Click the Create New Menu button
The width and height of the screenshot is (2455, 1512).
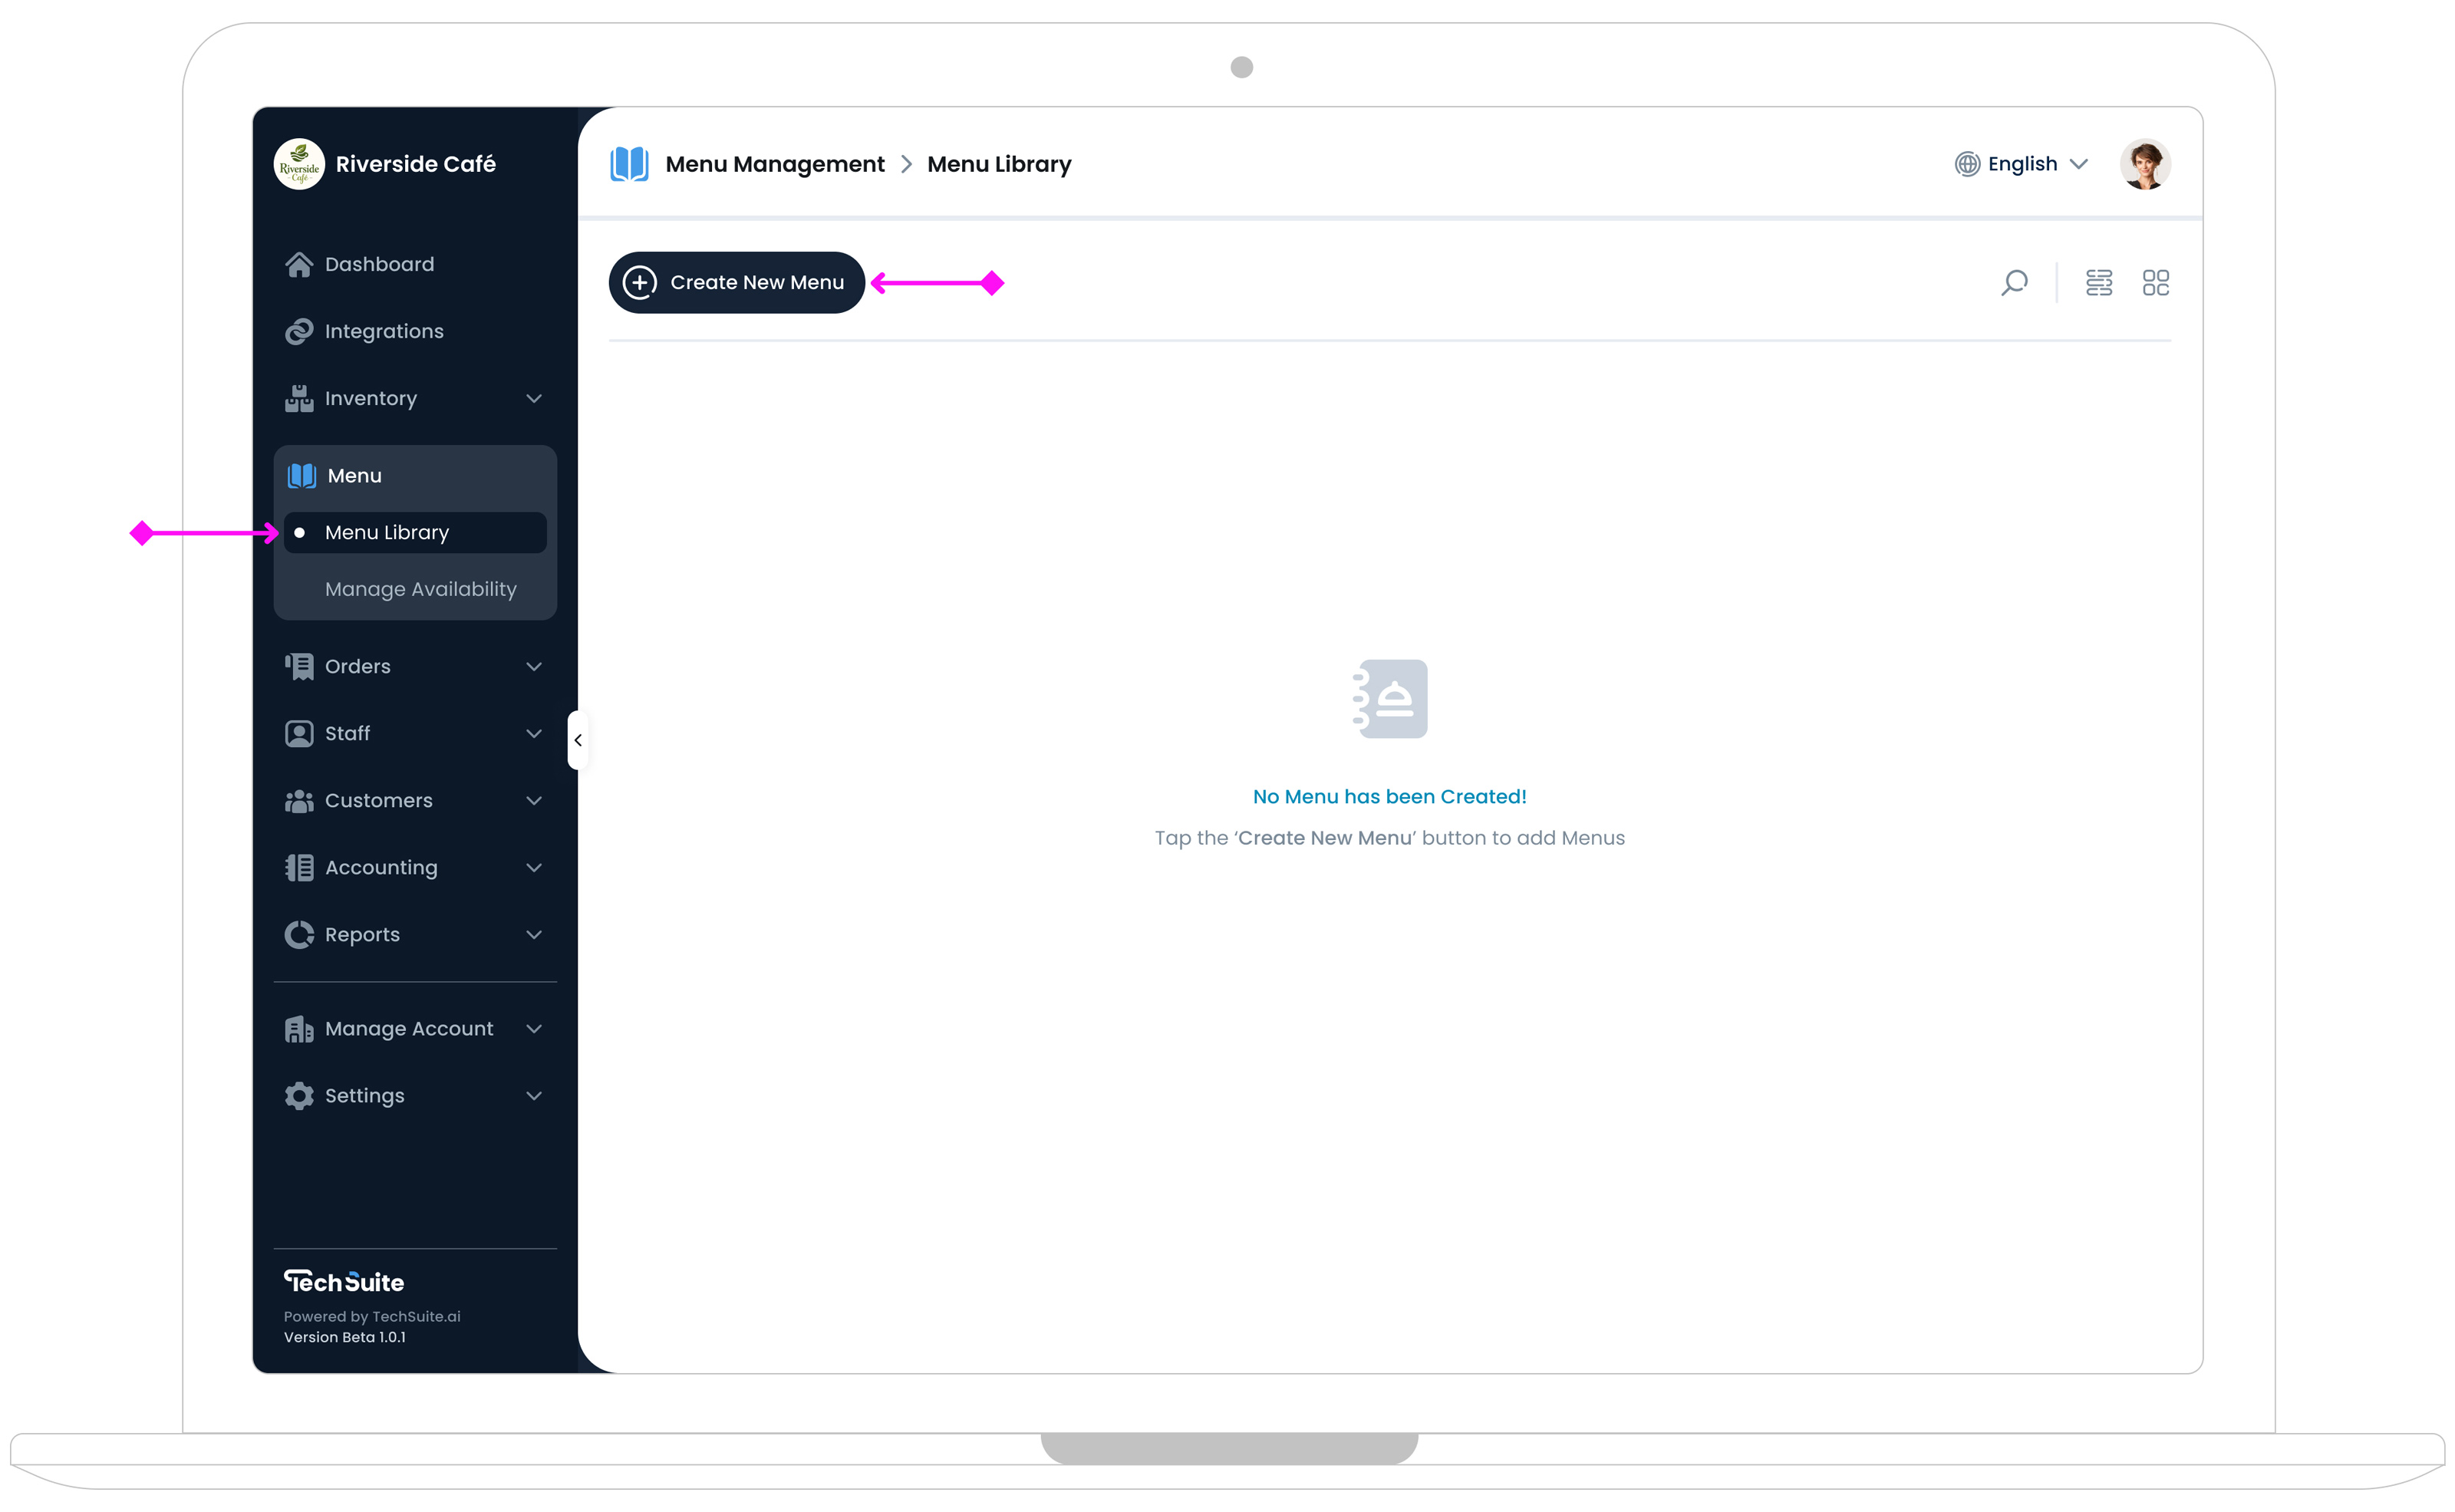pyautogui.click(x=736, y=283)
